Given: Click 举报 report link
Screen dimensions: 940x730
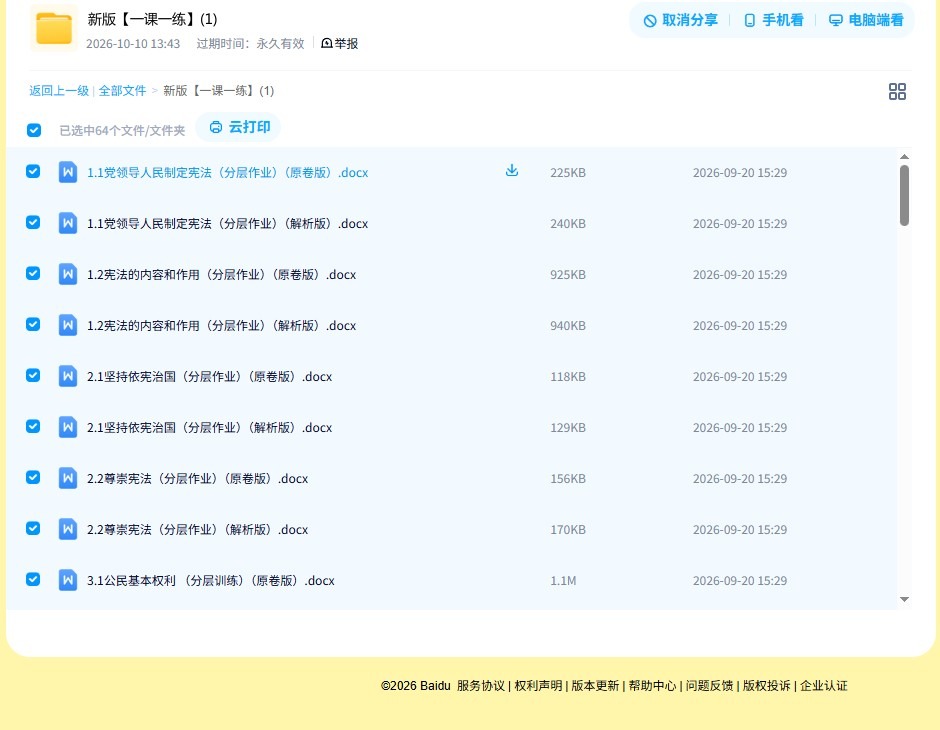Looking at the screenshot, I should coord(339,43).
